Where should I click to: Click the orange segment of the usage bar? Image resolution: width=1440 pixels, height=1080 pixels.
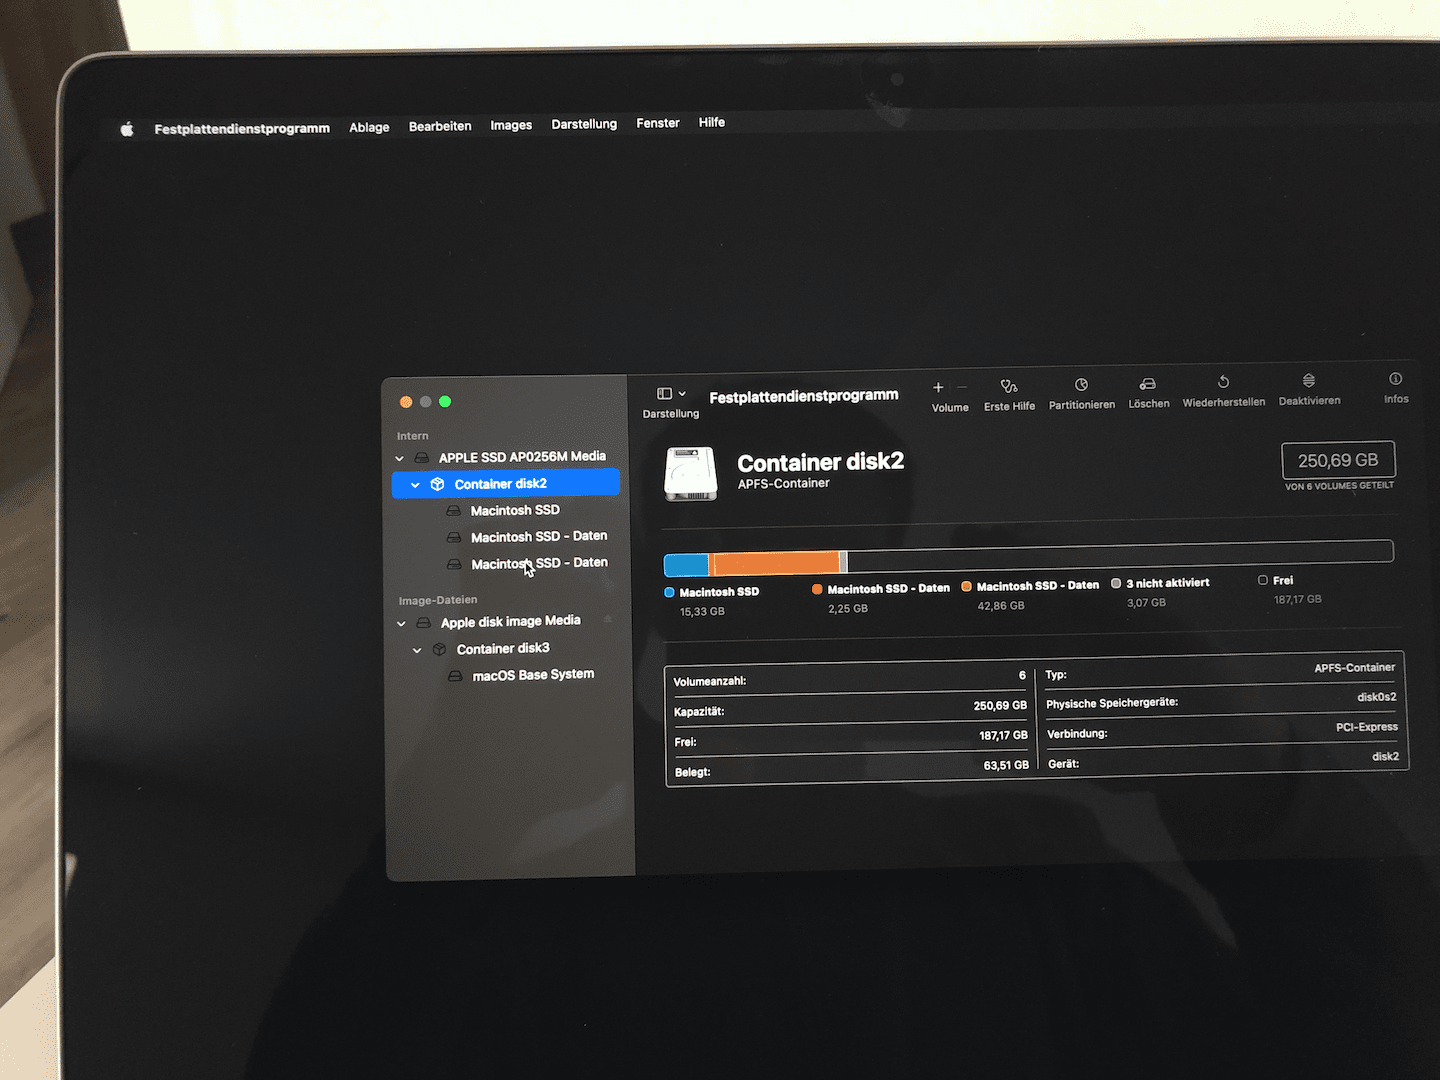[x=775, y=562]
